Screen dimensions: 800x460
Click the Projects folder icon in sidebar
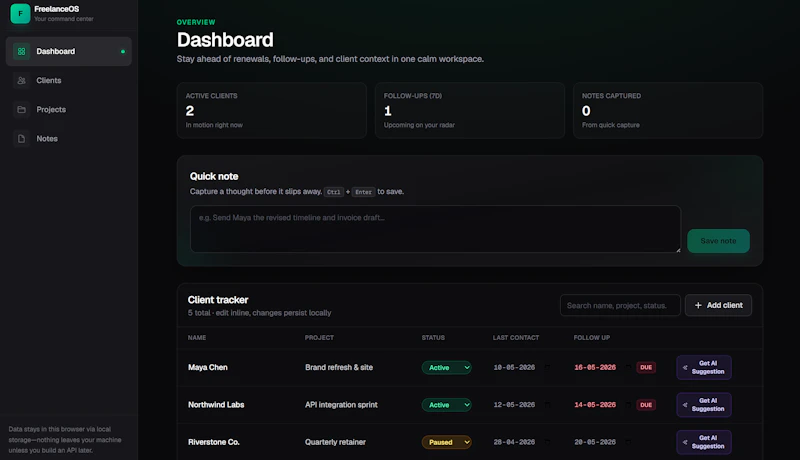click(x=21, y=110)
